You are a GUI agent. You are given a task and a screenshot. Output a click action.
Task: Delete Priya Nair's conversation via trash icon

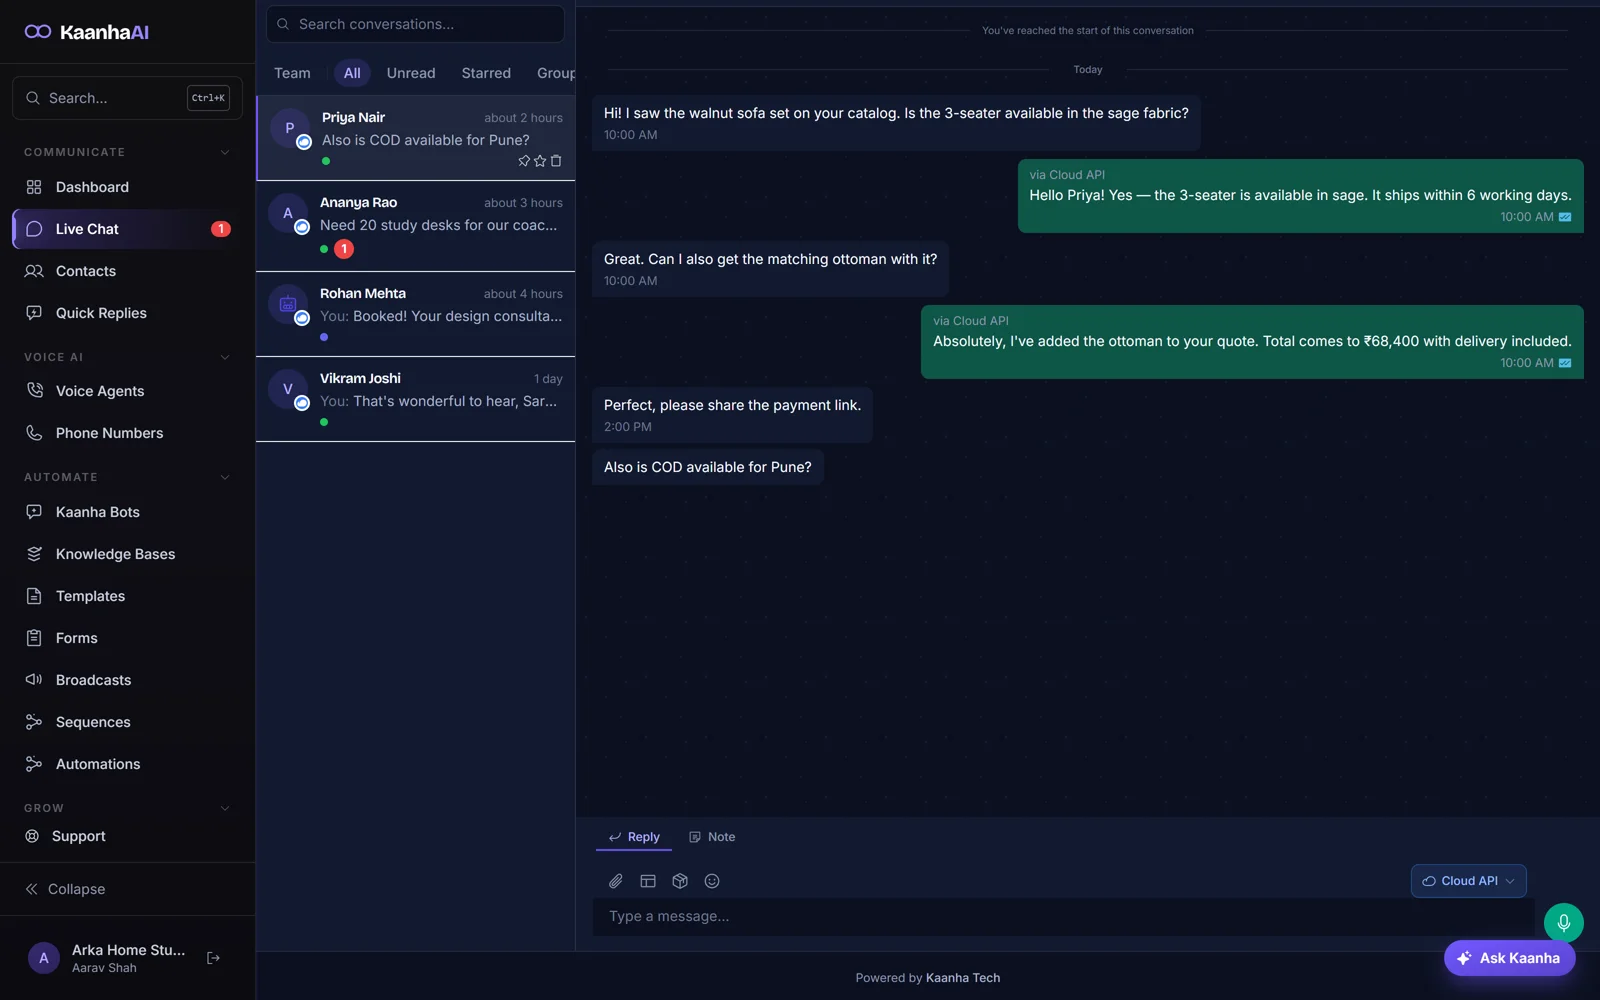tap(556, 161)
